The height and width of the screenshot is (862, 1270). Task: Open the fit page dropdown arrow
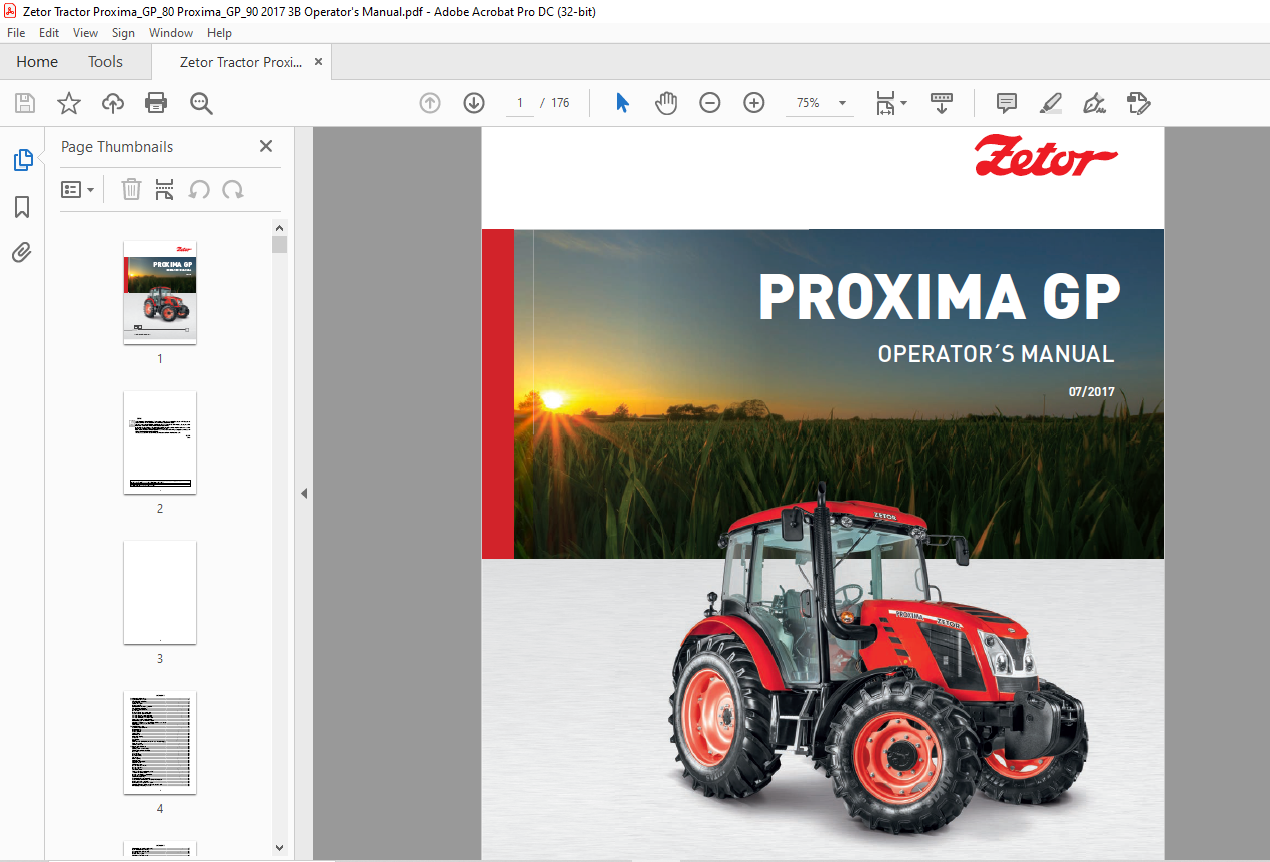(904, 103)
